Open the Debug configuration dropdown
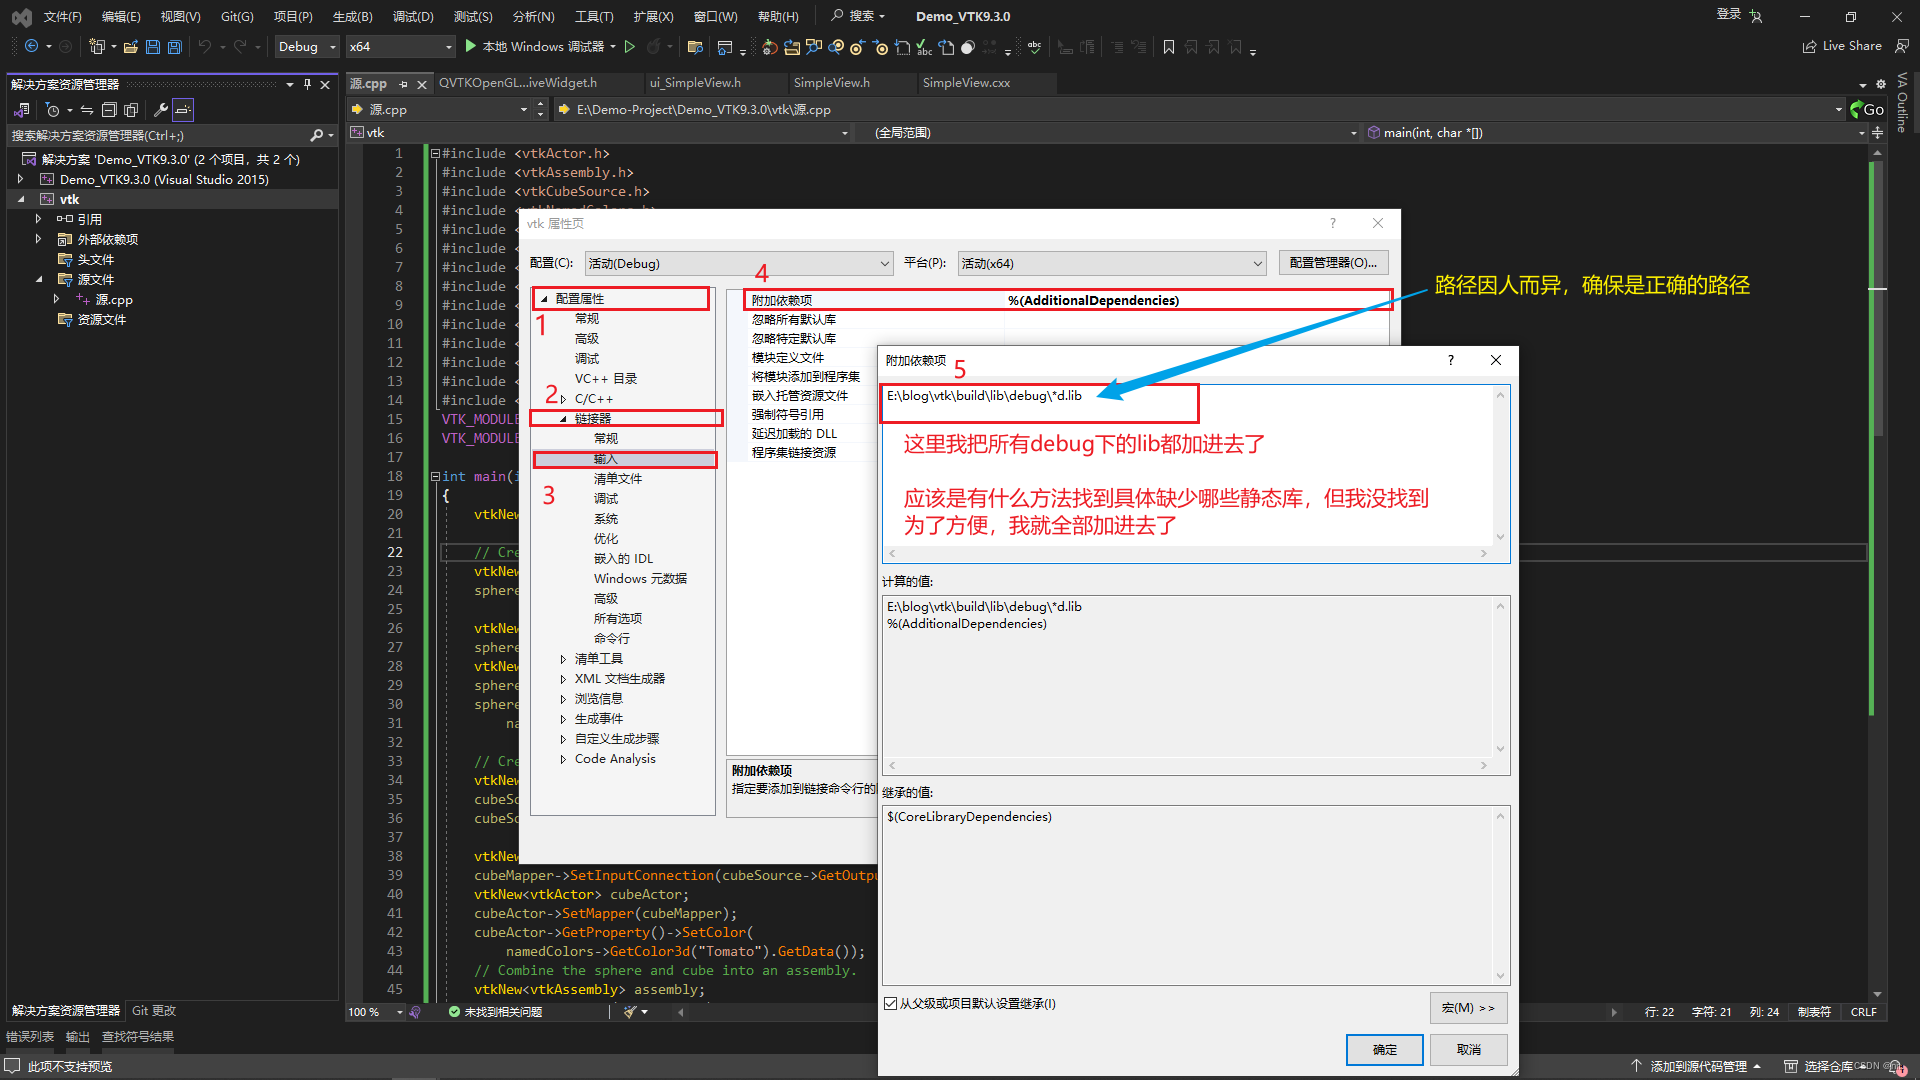Screen dimensions: 1920x1080 click(306, 46)
